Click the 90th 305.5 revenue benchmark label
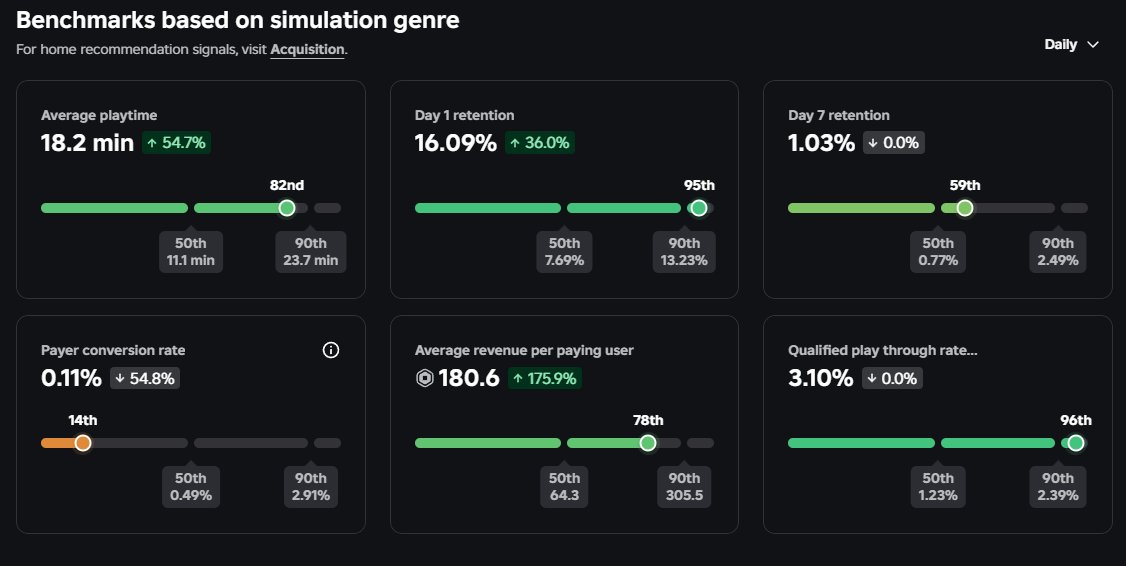This screenshot has height=566, width=1126. 684,487
